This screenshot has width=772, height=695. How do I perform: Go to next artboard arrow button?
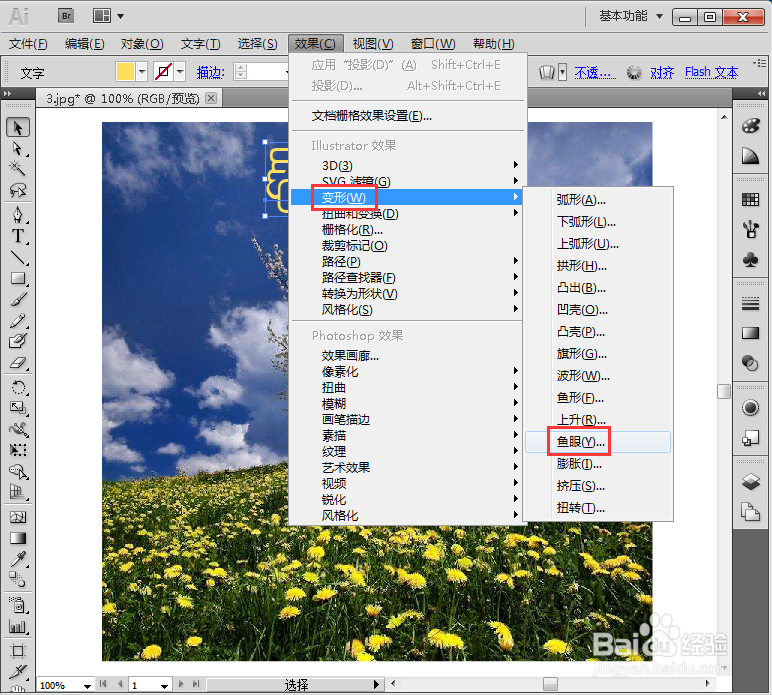pyautogui.click(x=181, y=684)
